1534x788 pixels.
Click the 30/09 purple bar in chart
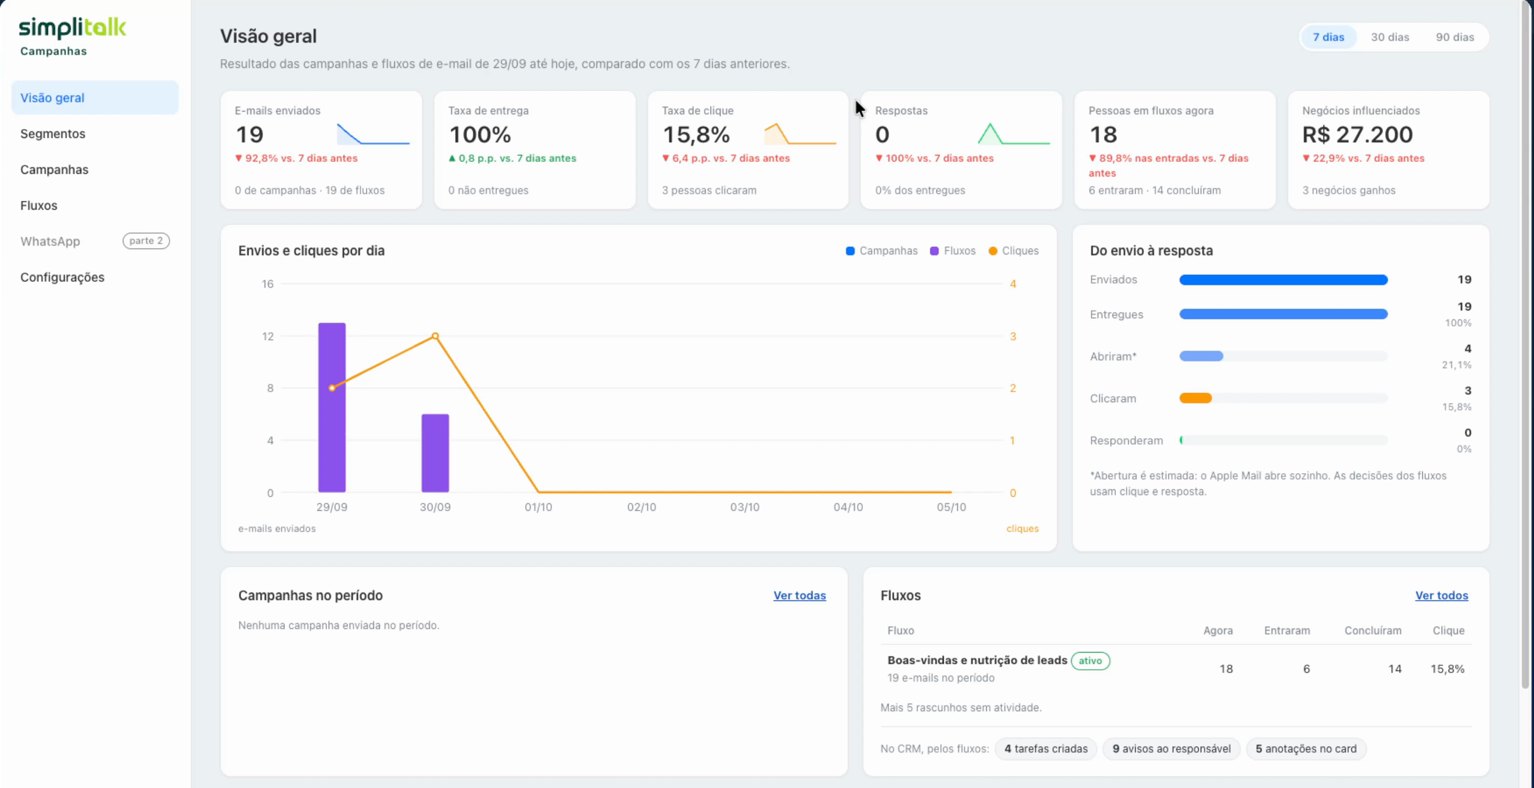pos(435,453)
